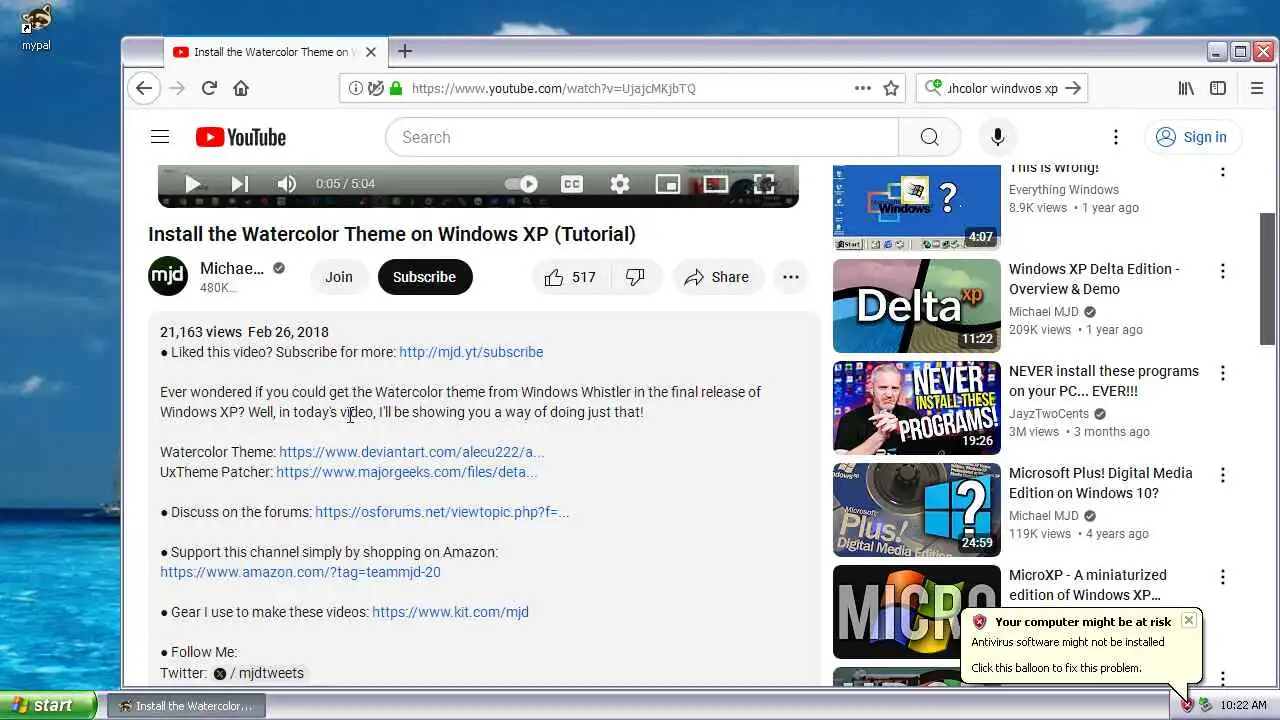Play the video
Image resolution: width=1280 pixels, height=720 pixels.
193,184
